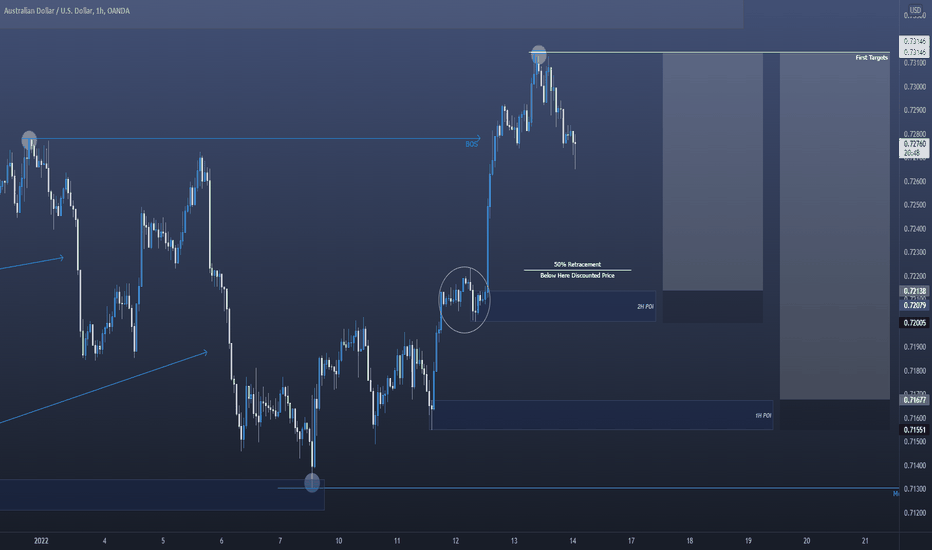932x550 pixels.
Task: Click the 0.72600 price scale value
Action: [914, 181]
